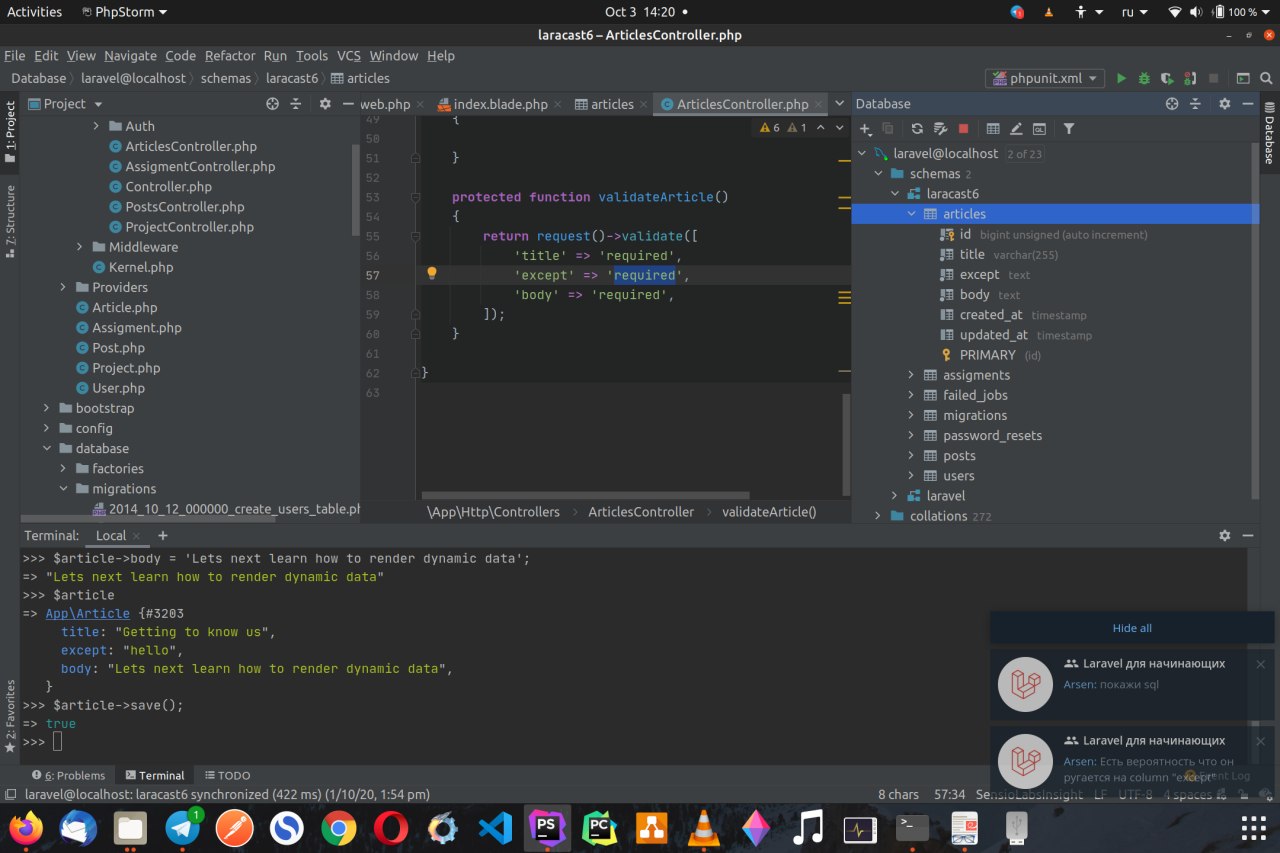Refresh the Database panel
The width and height of the screenshot is (1280, 853).
click(917, 129)
